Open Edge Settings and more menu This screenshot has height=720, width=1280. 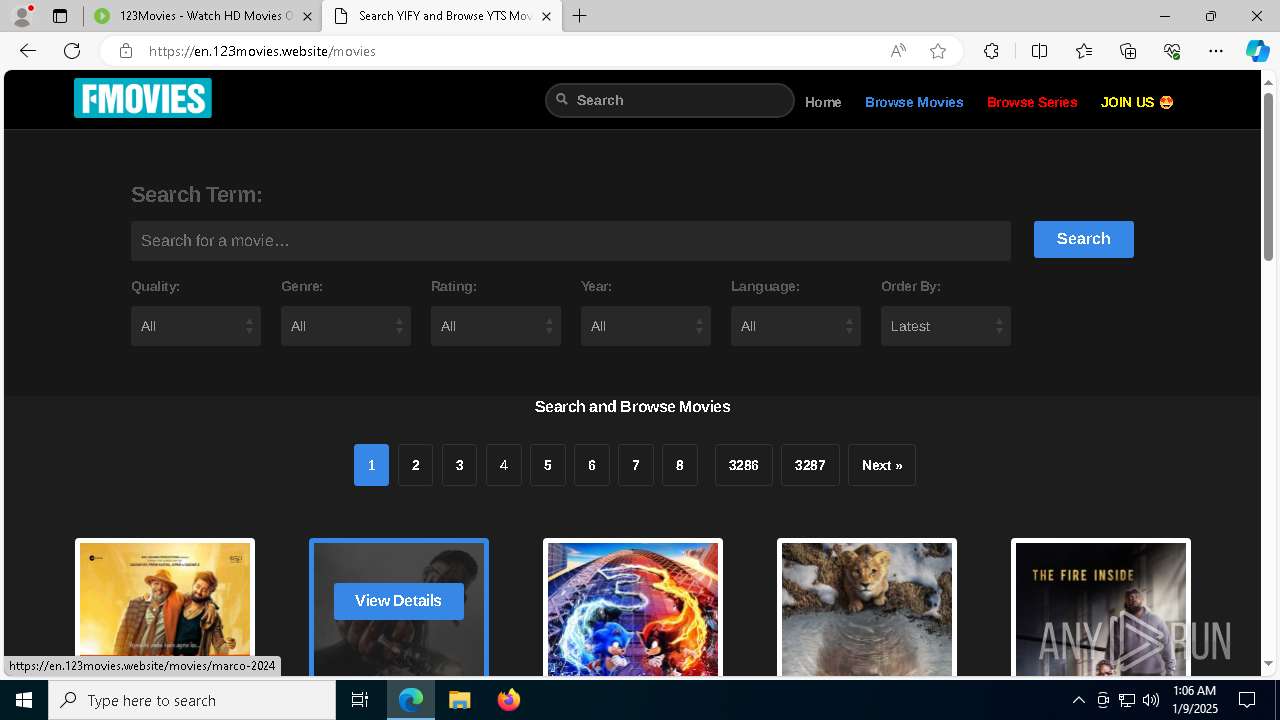tap(1216, 51)
